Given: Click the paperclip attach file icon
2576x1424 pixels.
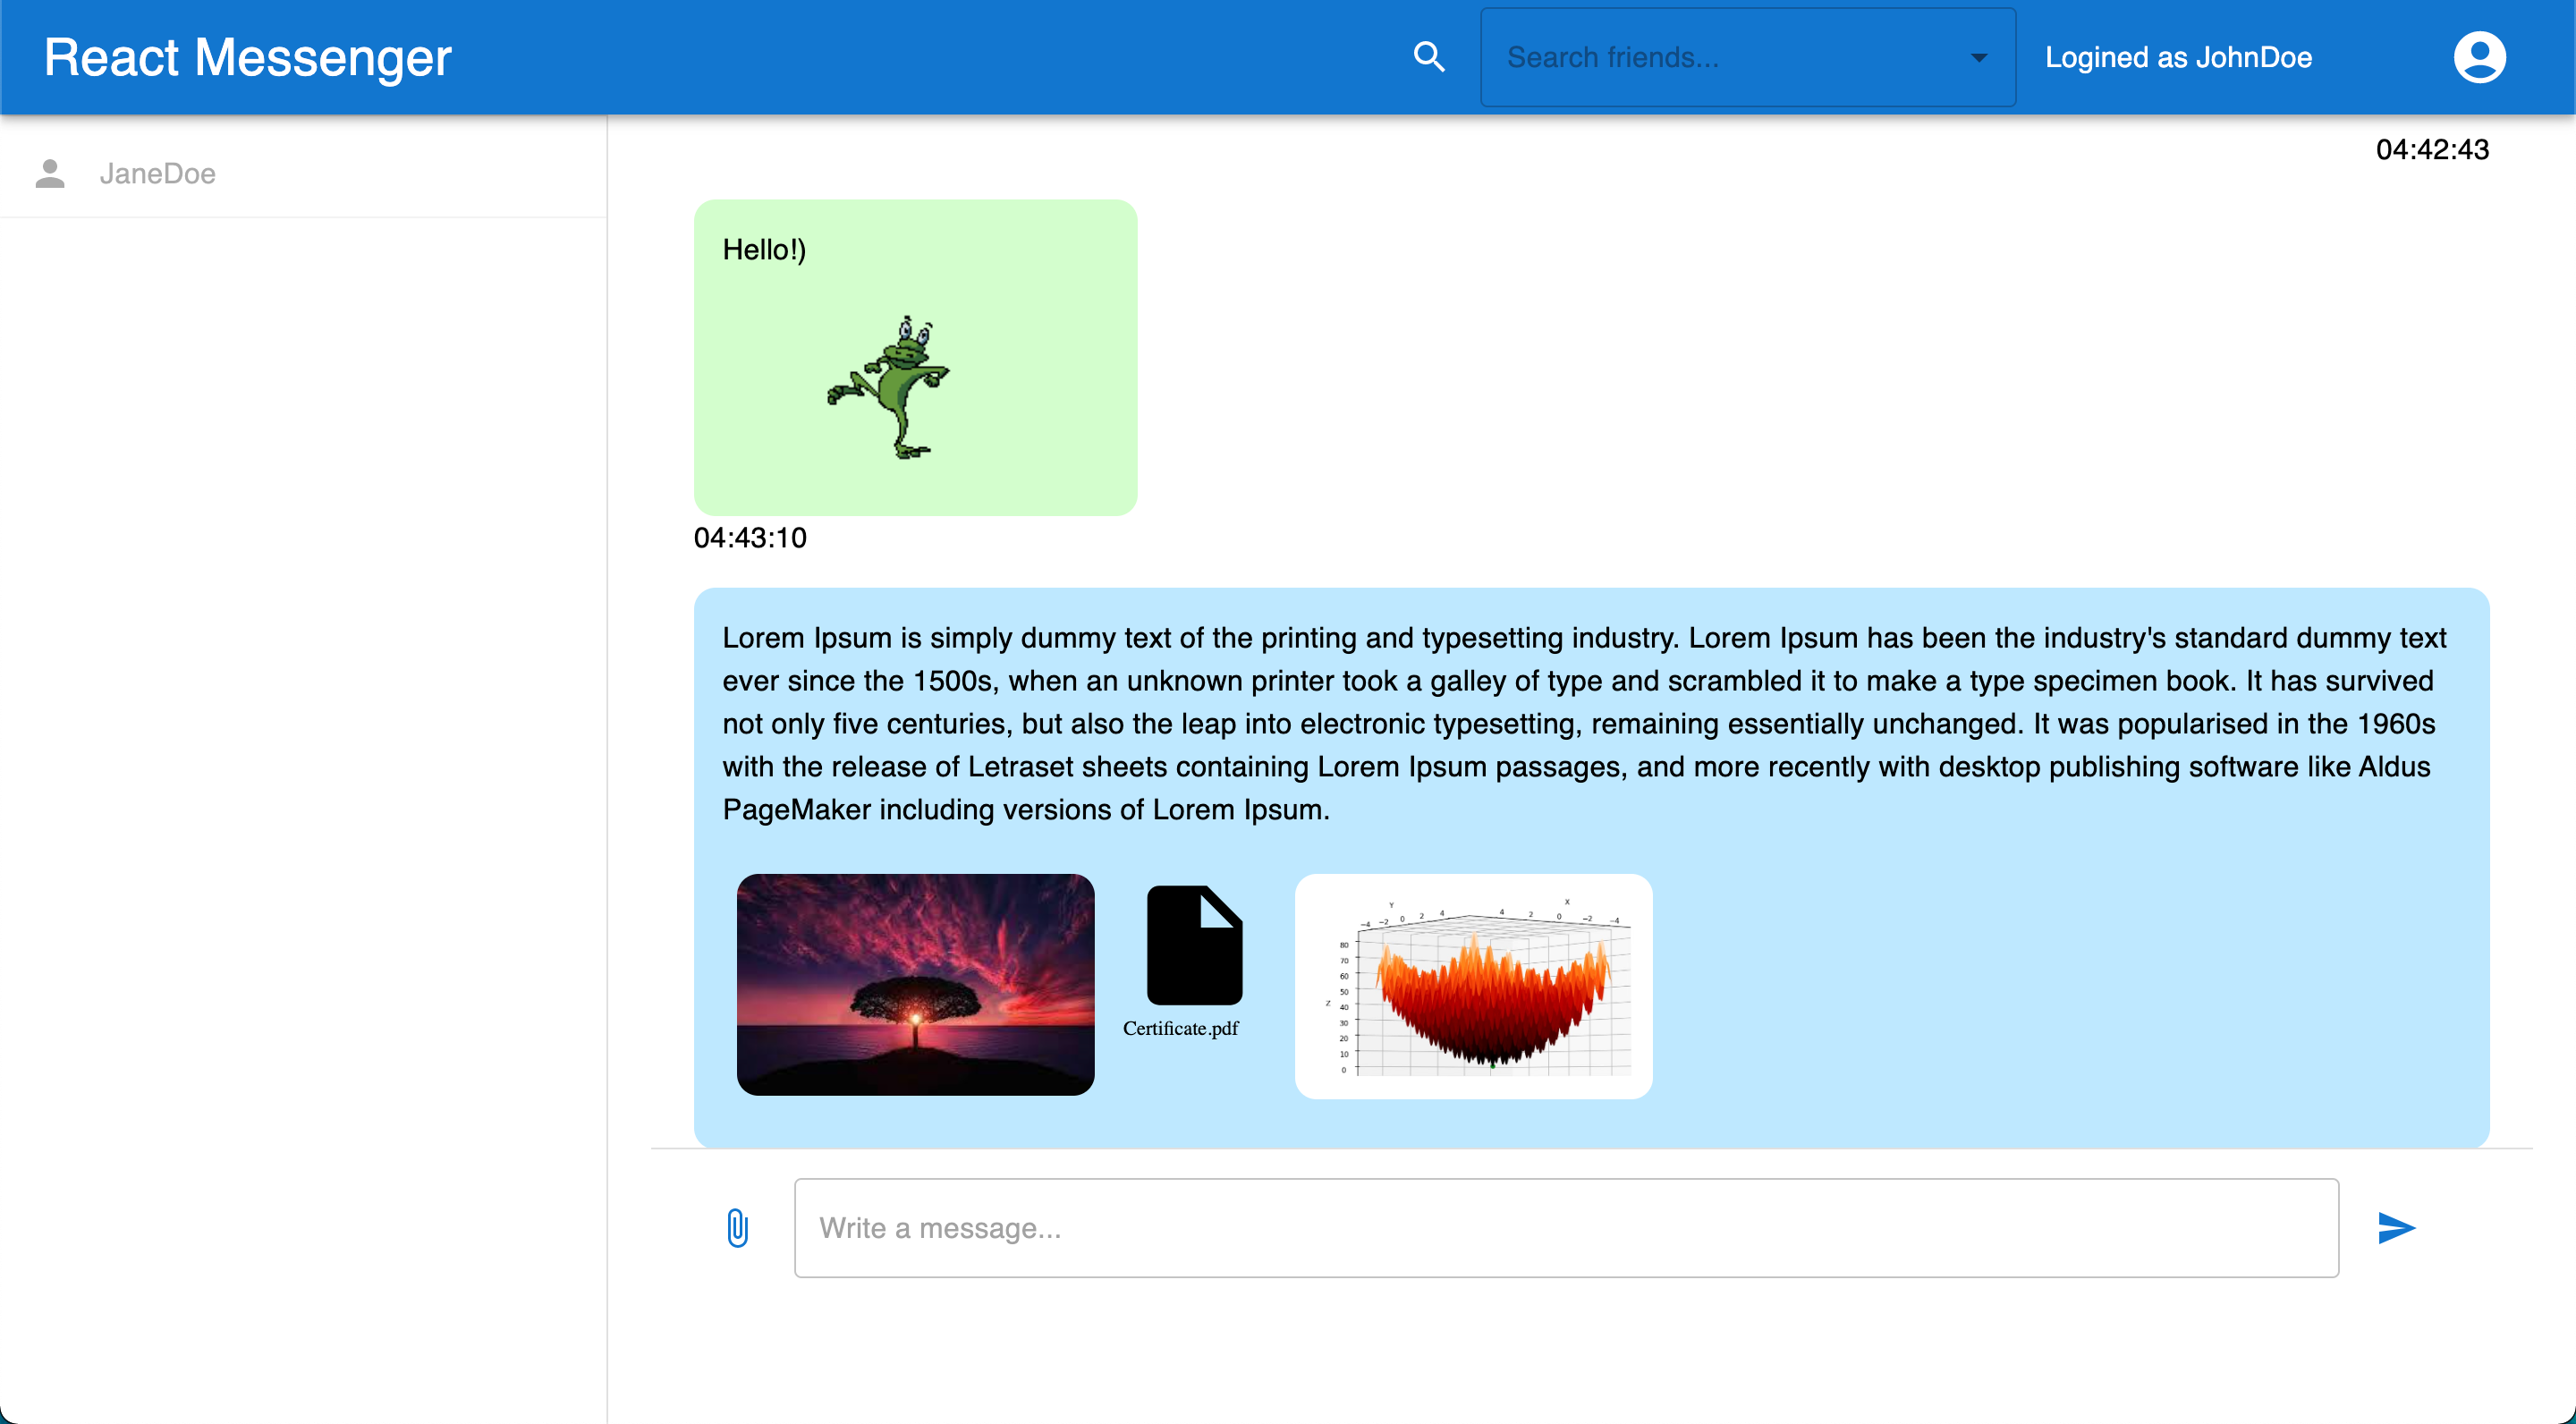Looking at the screenshot, I should tap(737, 1227).
